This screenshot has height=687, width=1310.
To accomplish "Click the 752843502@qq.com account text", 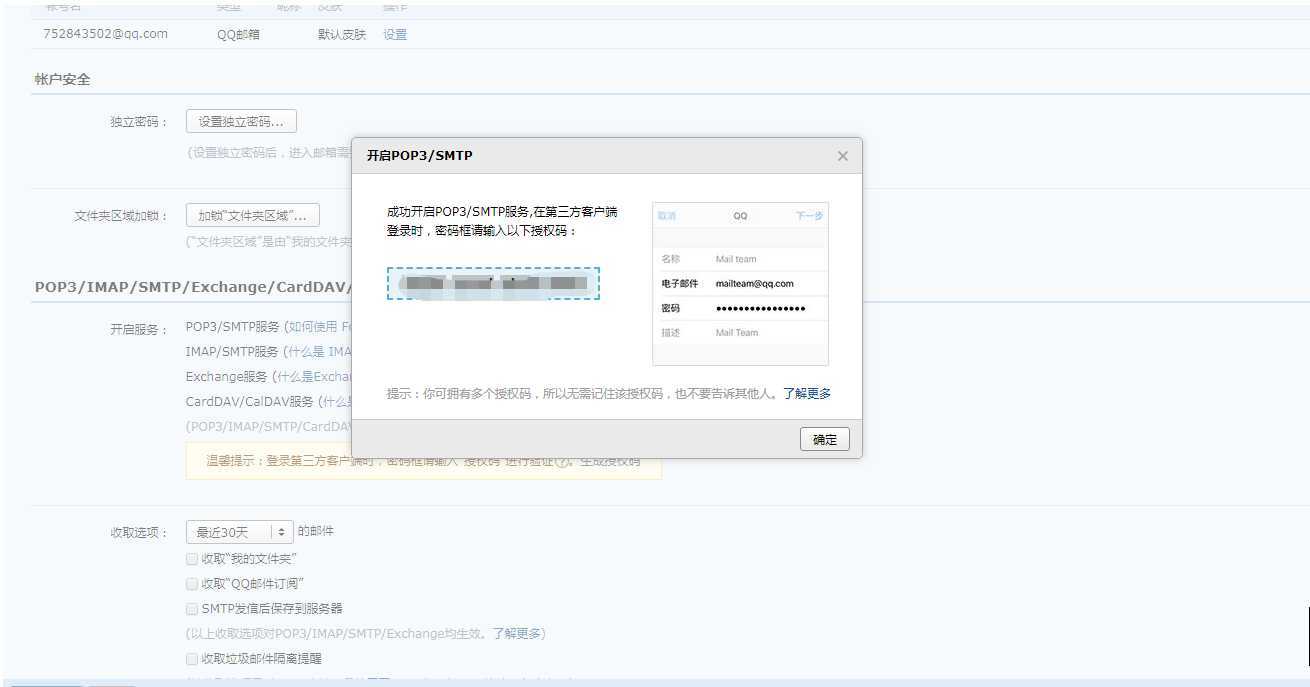I will (105, 34).
